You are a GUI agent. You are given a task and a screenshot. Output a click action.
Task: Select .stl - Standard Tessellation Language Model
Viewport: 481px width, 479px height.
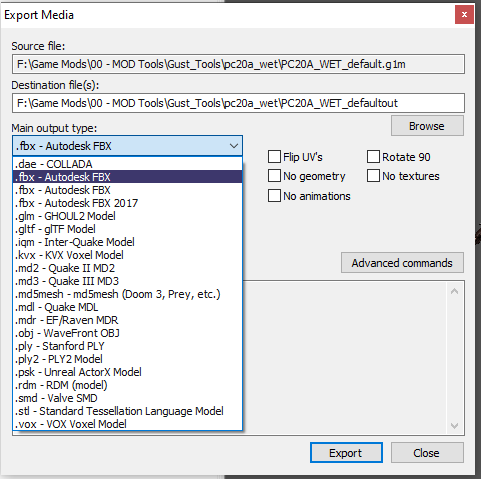coord(127,411)
